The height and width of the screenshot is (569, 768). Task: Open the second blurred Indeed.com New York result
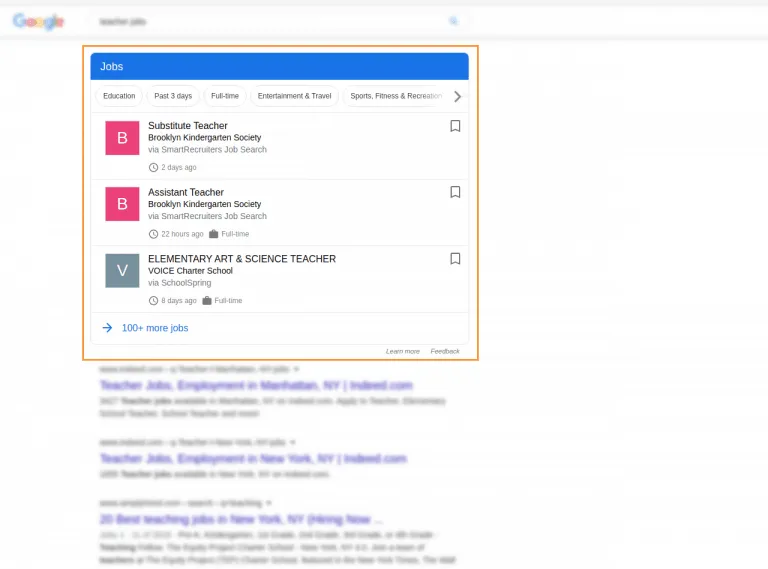tap(253, 459)
